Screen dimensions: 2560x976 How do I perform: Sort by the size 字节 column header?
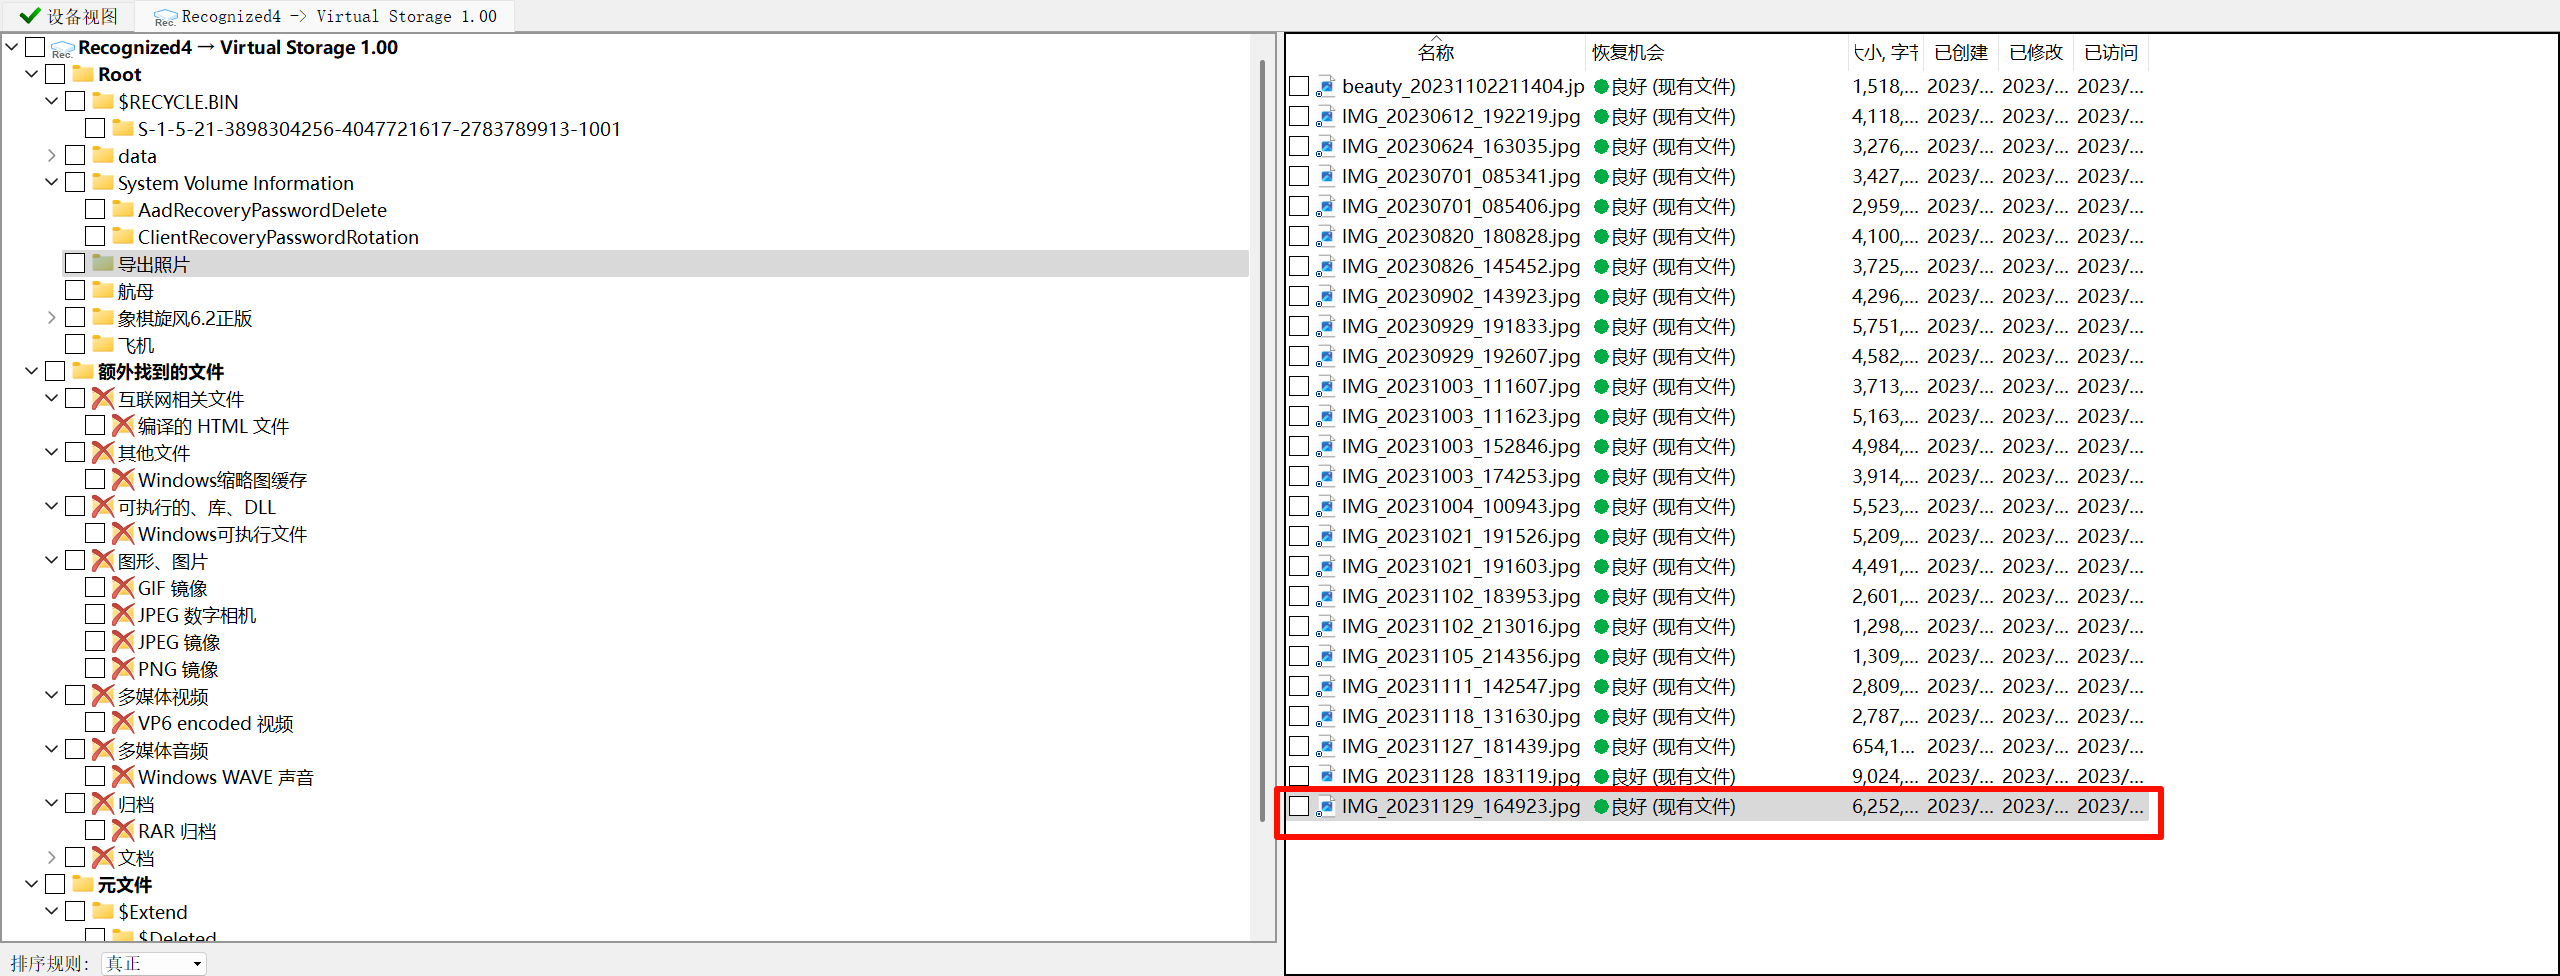[1885, 53]
